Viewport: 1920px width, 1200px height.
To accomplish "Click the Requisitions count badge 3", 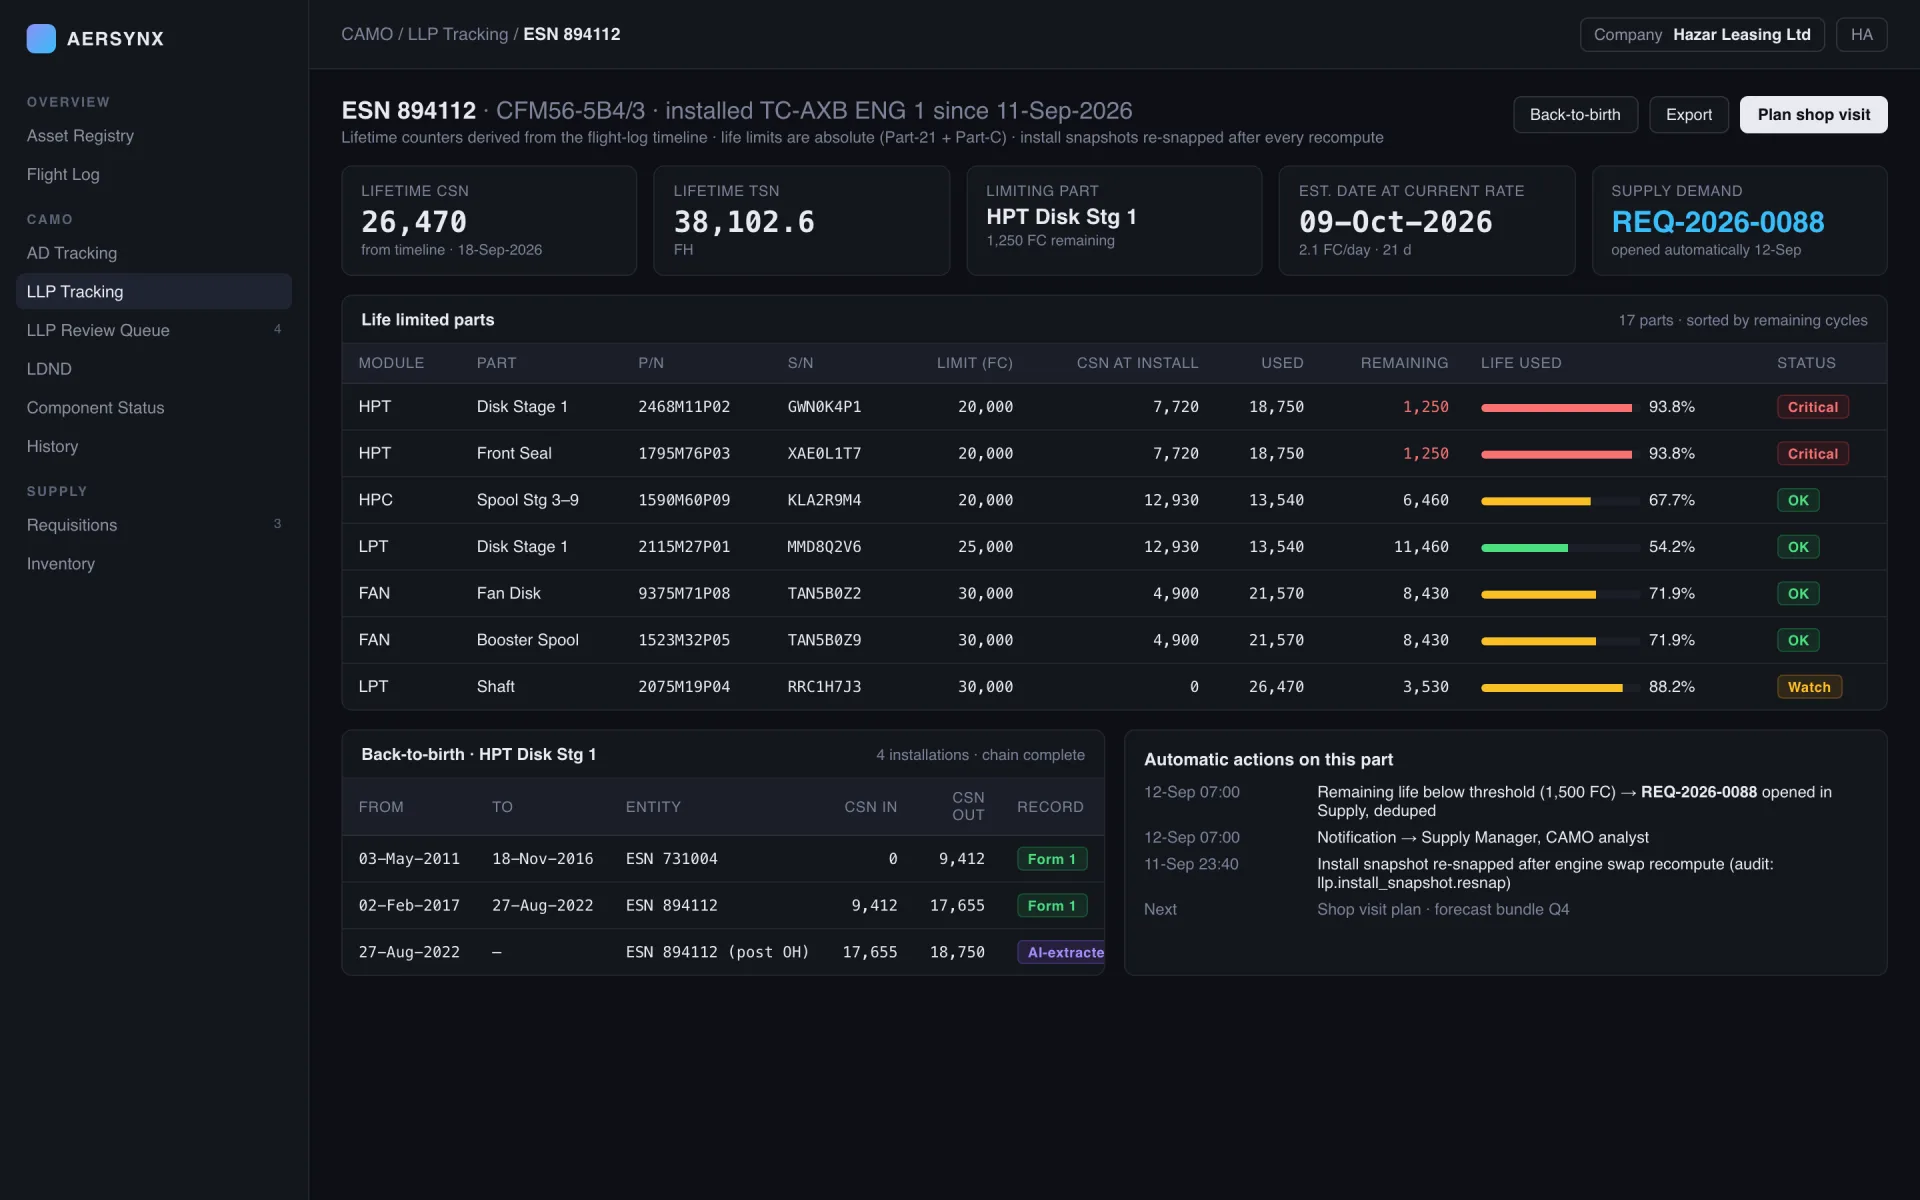I will tap(277, 524).
